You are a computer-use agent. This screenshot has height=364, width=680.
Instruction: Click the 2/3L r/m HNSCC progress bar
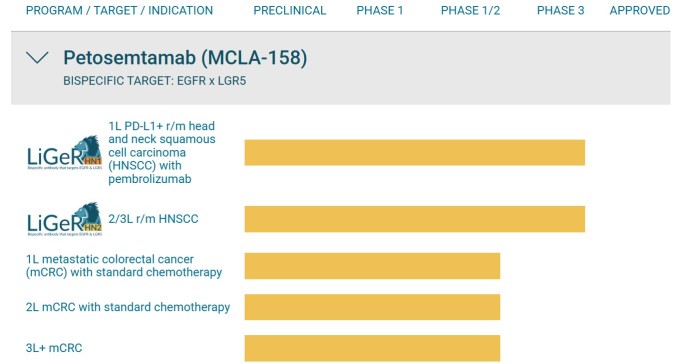click(415, 219)
